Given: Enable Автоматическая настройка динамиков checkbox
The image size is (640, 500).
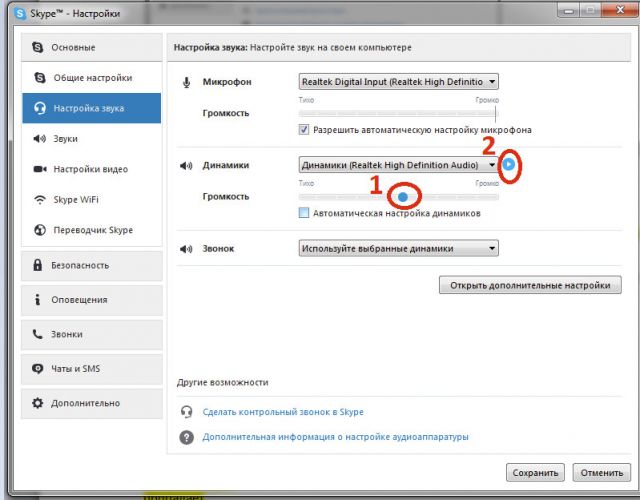Looking at the screenshot, I should pos(304,213).
